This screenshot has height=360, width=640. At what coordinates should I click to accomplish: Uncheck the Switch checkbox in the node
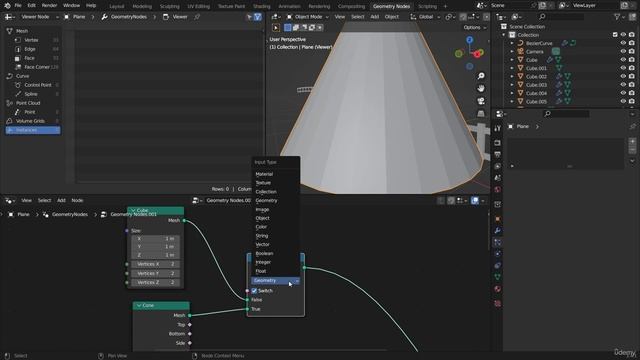[254, 291]
